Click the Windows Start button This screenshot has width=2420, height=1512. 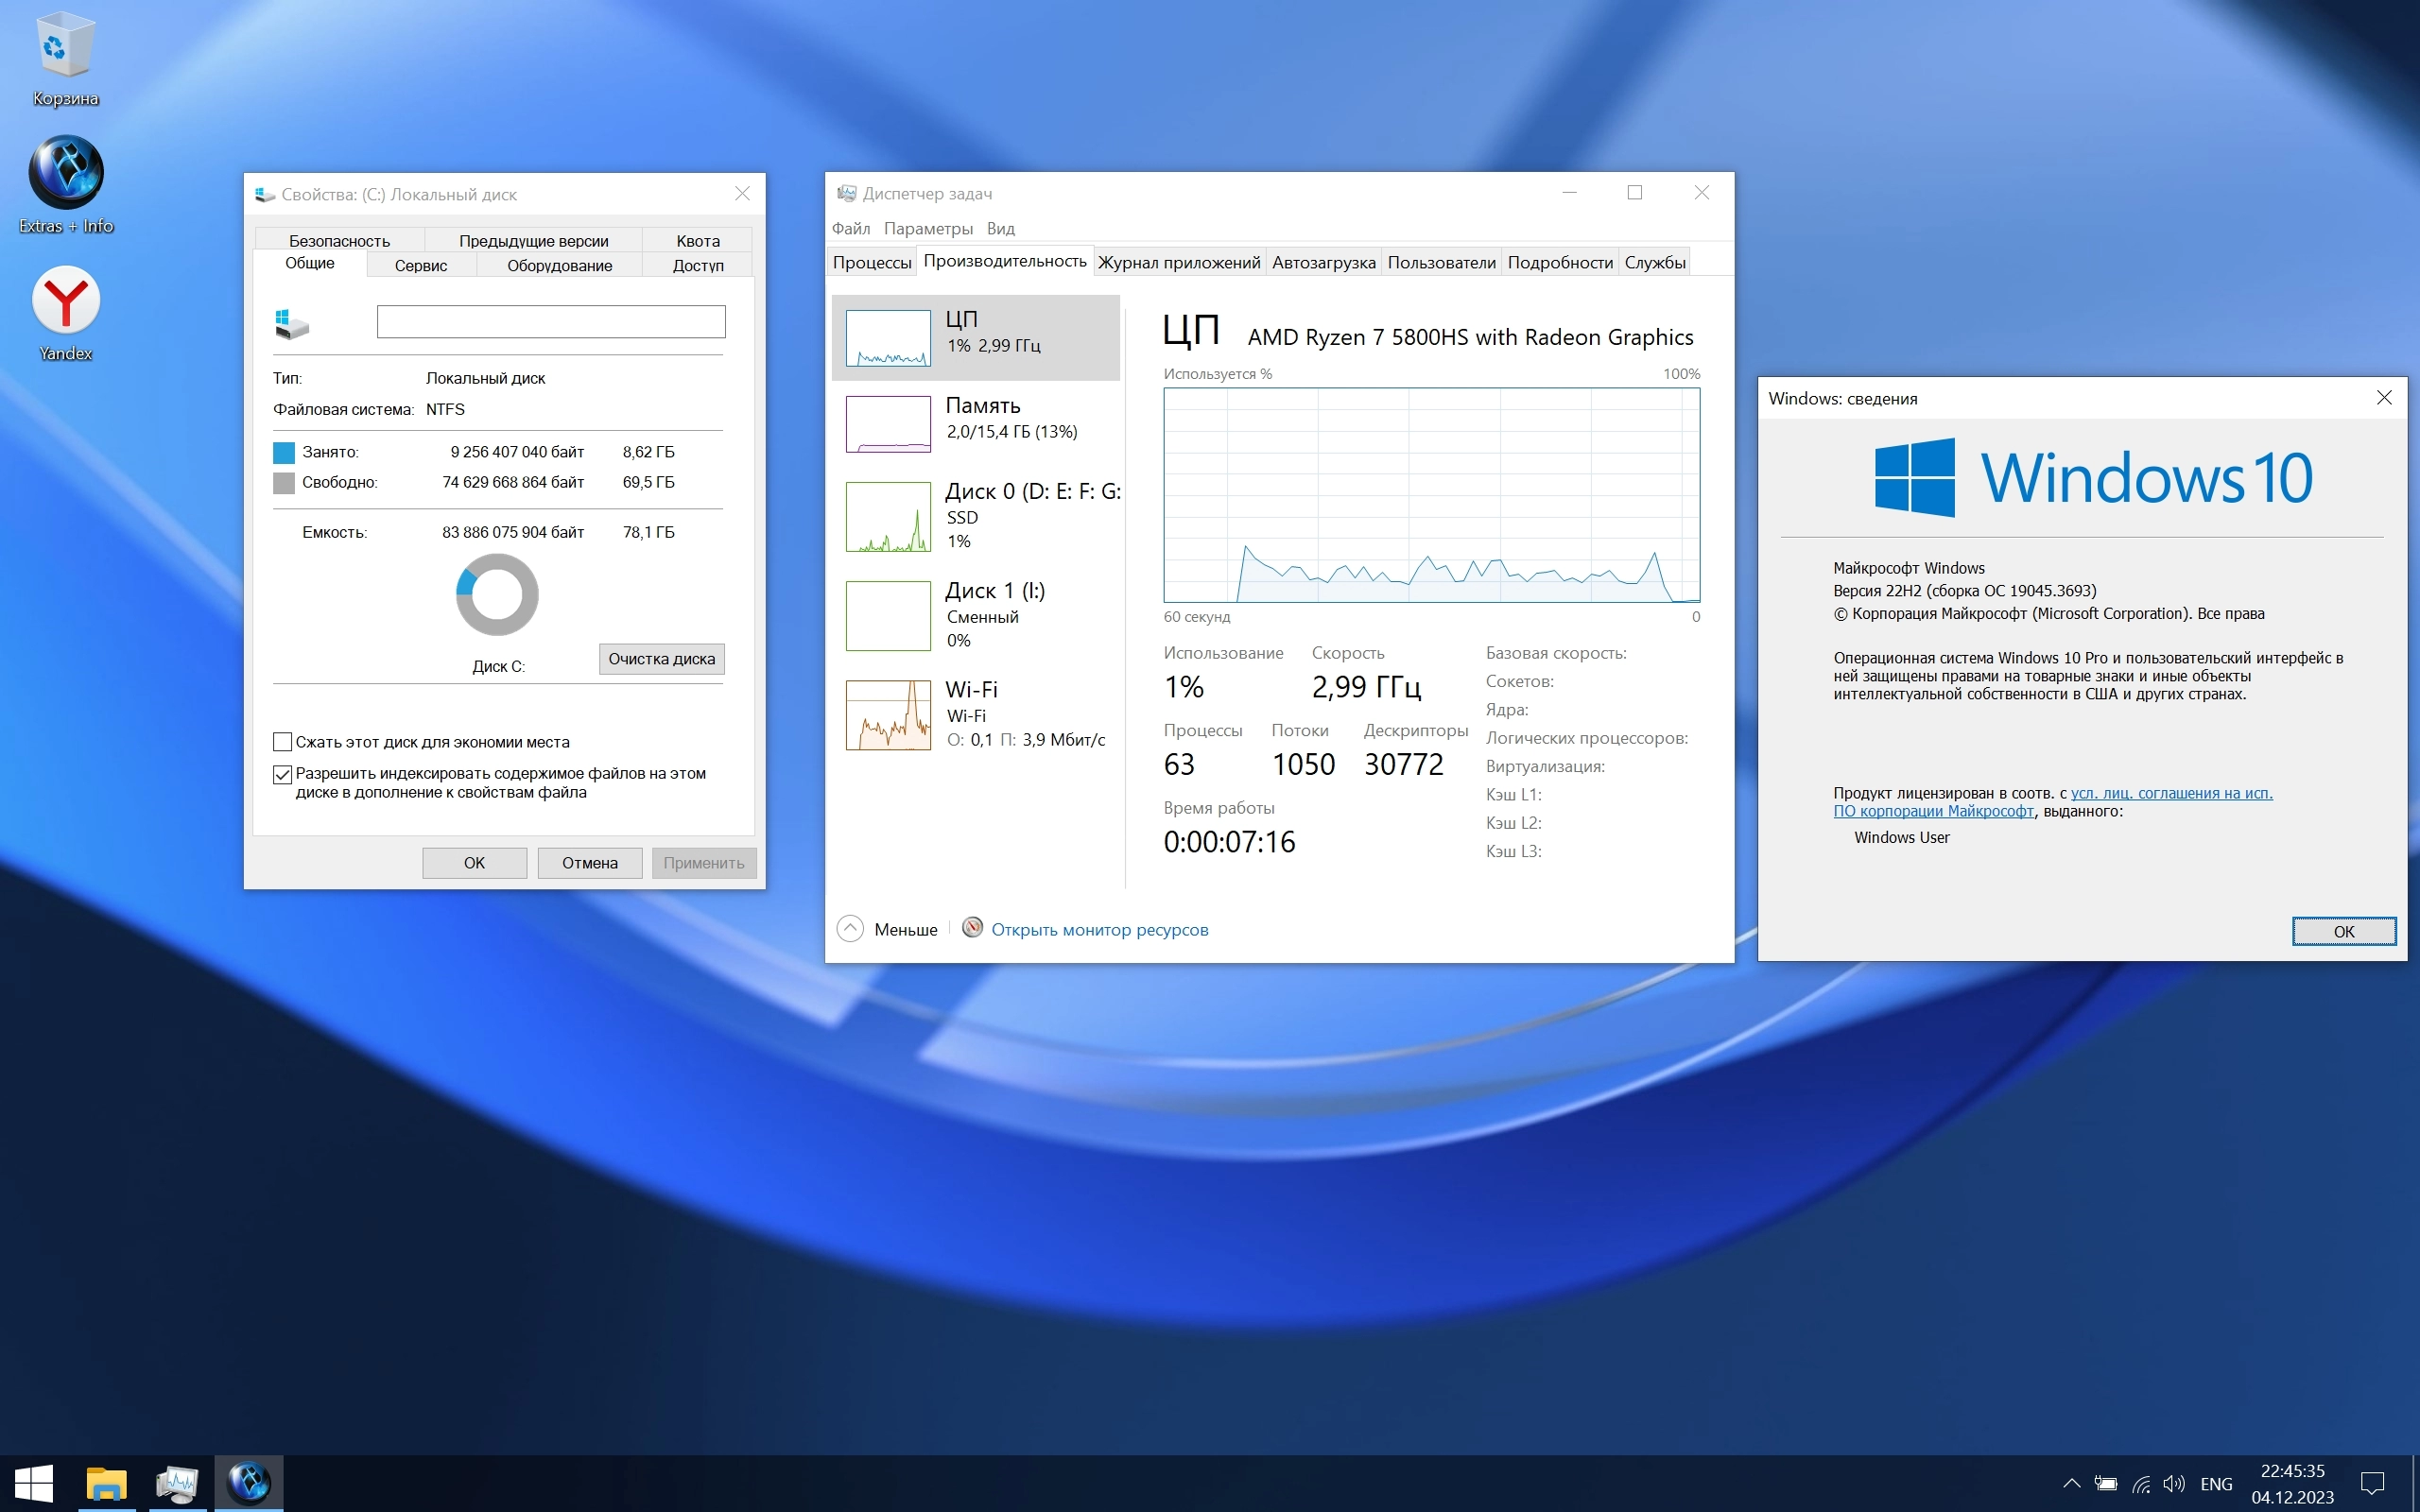click(34, 1483)
